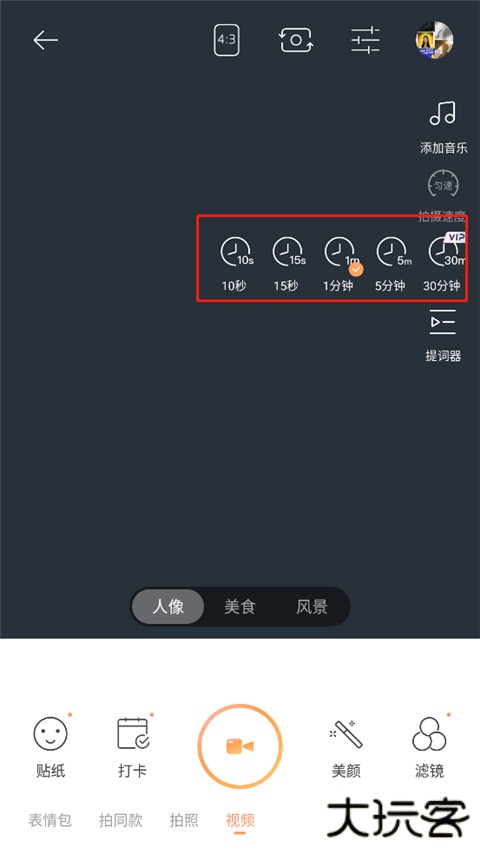Open the 滤镜 filter icon
480x853 pixels.
pos(429,733)
